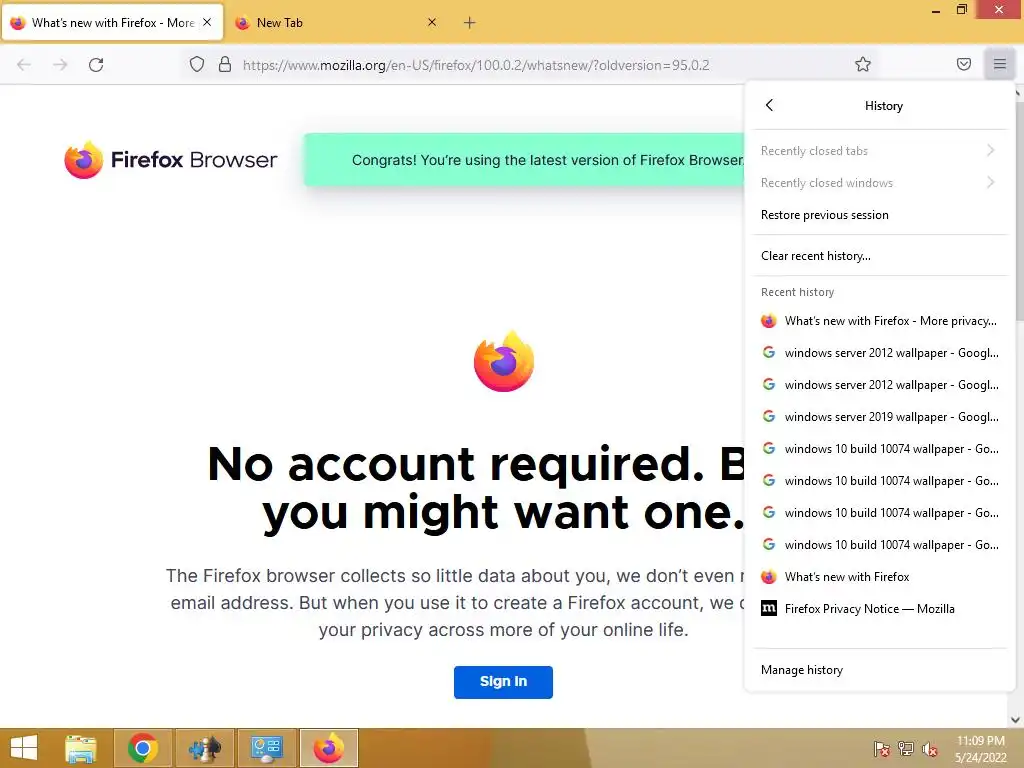Screen dimensions: 1024x768
Task: Open 'What's new with Firefox - More privacy' history entry
Action: tap(880, 321)
